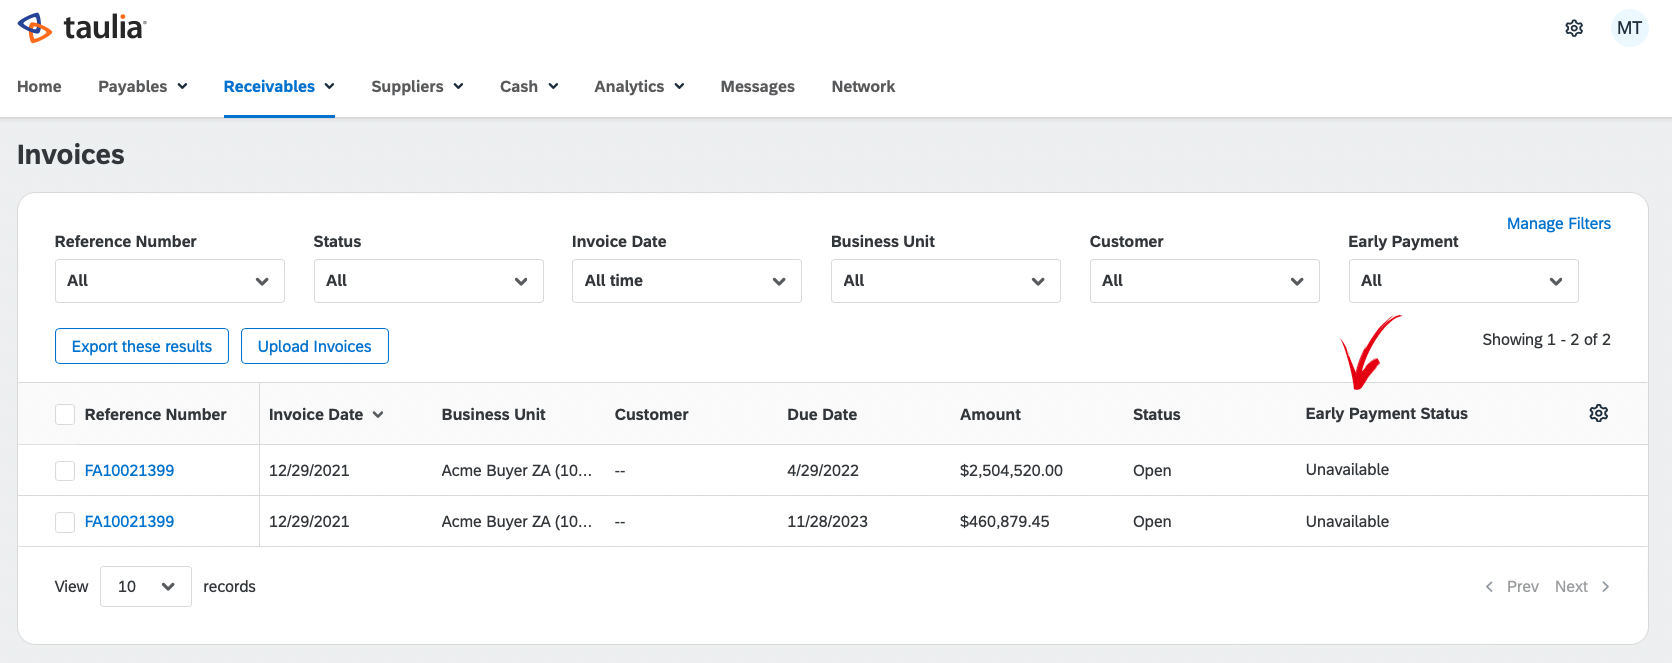Open the Payables menu
1672x663 pixels.
143,87
